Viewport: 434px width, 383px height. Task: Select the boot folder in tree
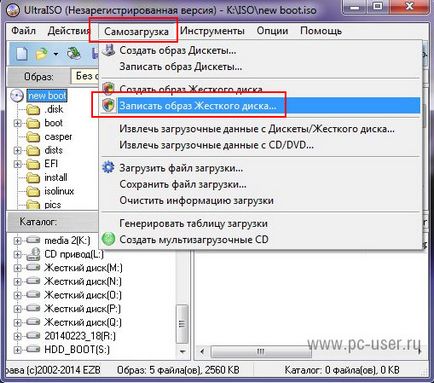[53, 123]
